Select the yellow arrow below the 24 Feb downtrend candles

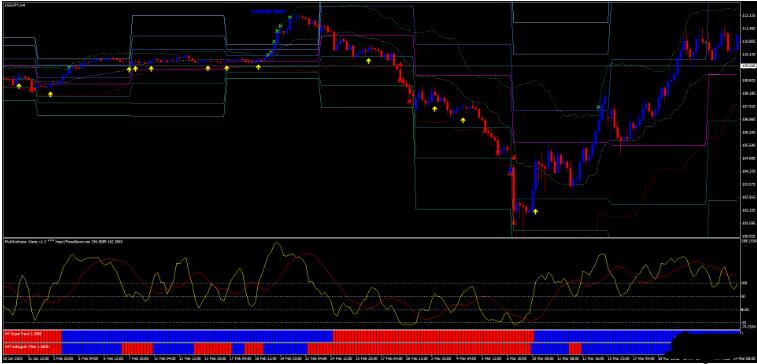(x=369, y=61)
